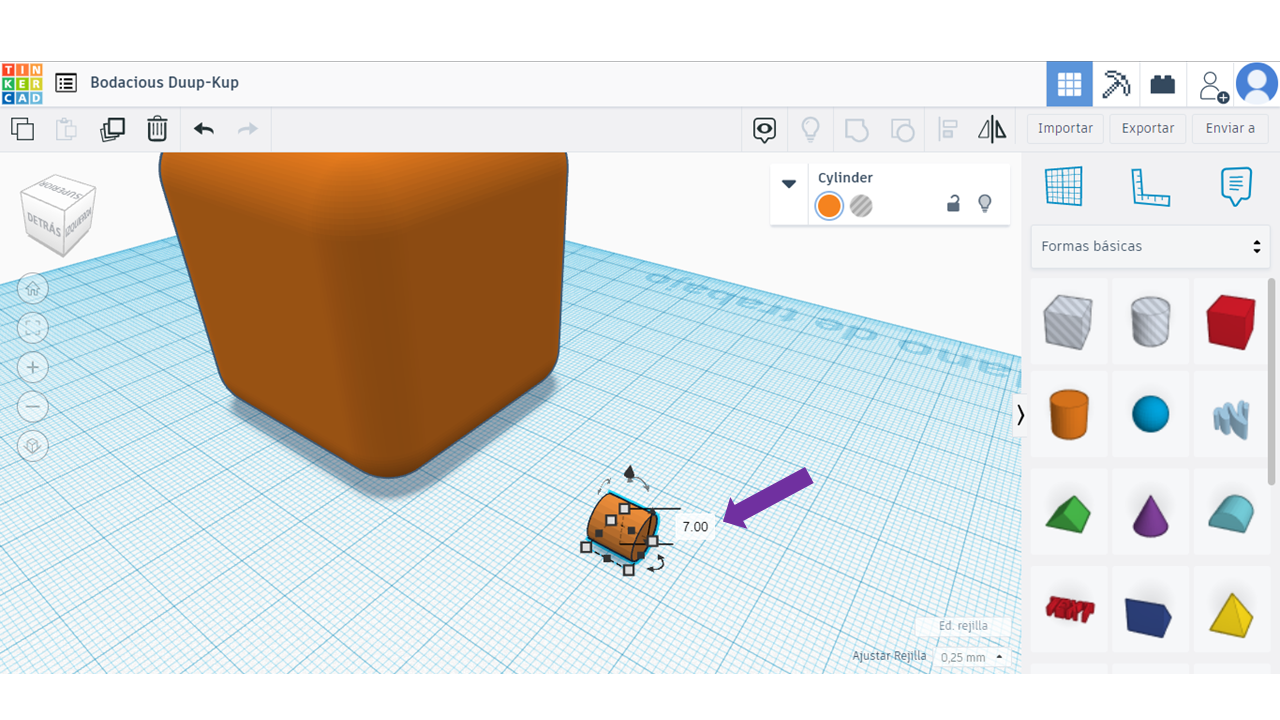Pick the purple Cone shape

pyautogui.click(x=1150, y=513)
